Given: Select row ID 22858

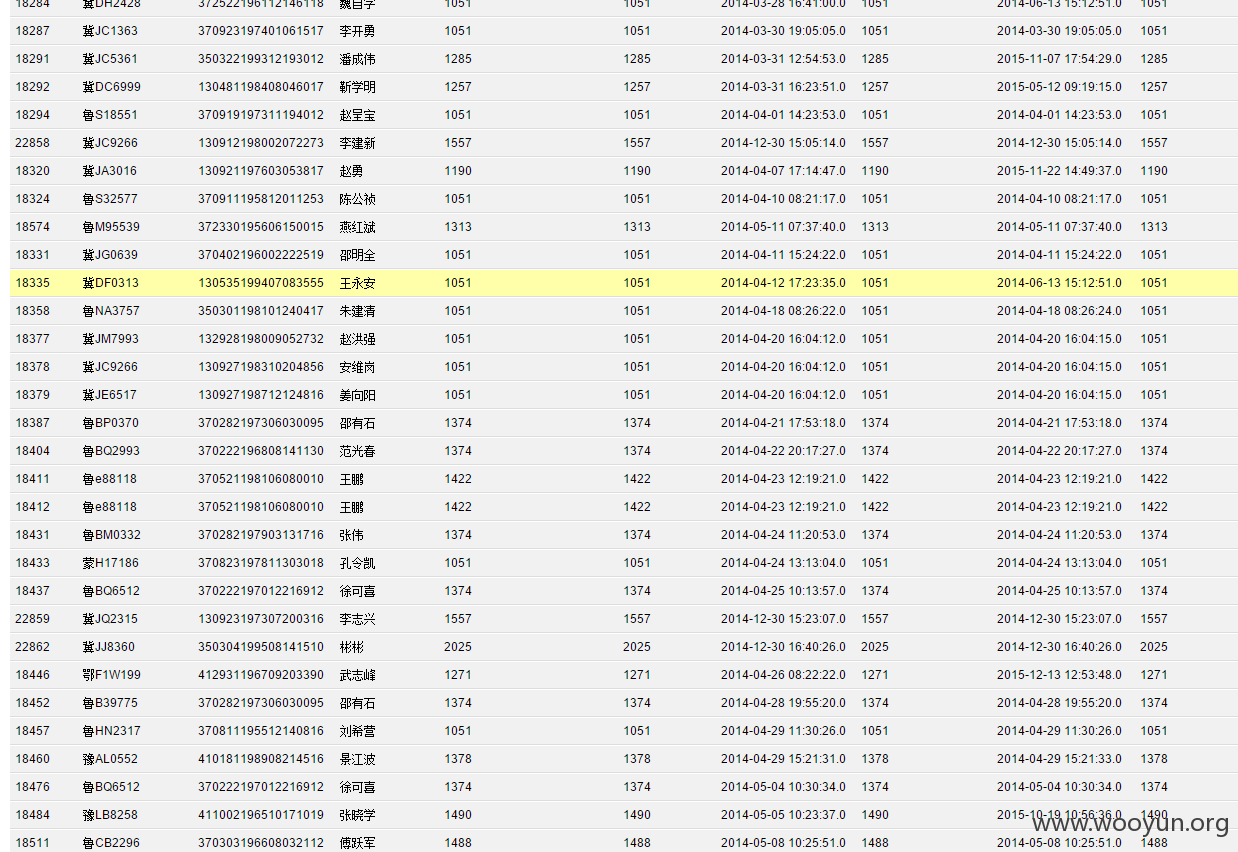Looking at the screenshot, I should coord(32,143).
